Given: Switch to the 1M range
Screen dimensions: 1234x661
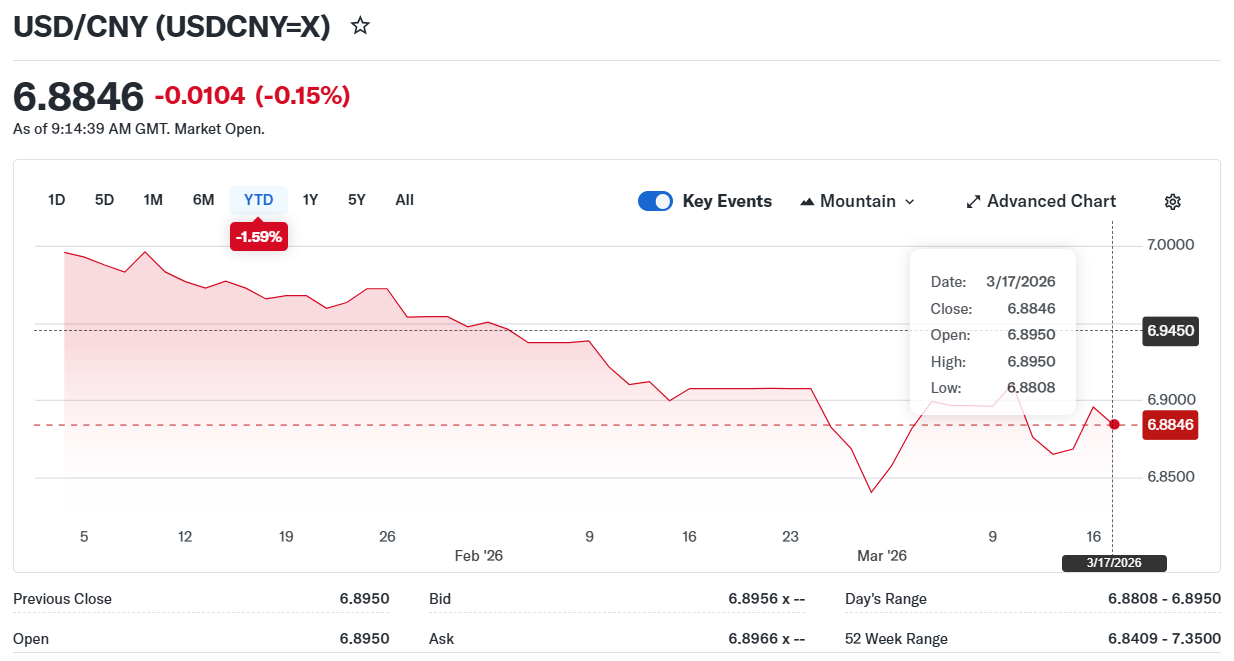Looking at the screenshot, I should coord(153,200).
